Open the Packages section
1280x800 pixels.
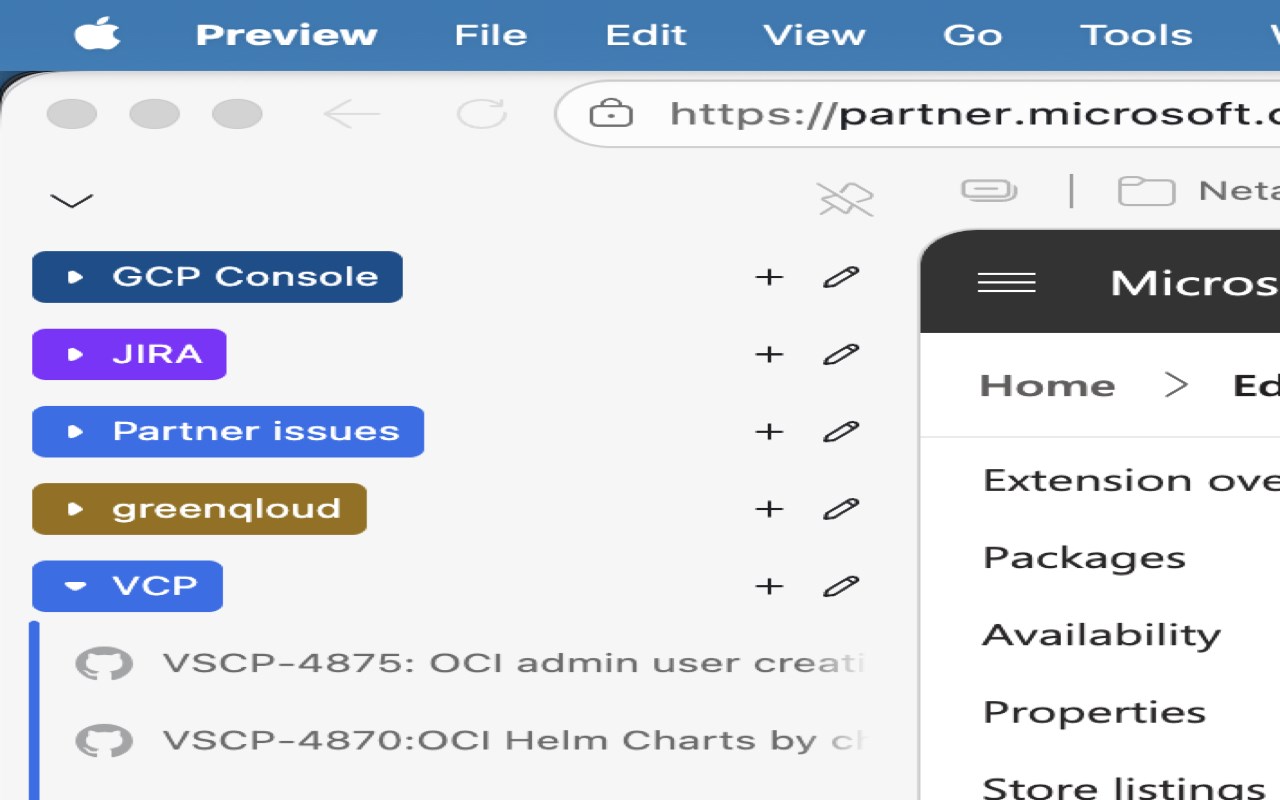(1084, 558)
